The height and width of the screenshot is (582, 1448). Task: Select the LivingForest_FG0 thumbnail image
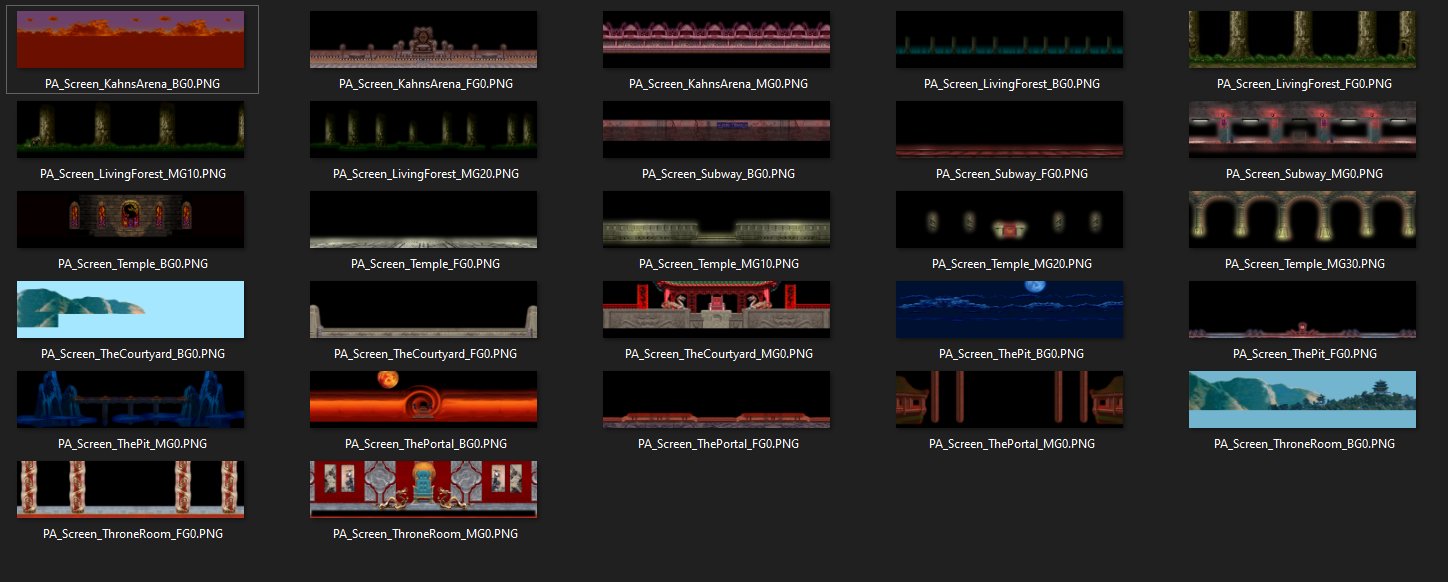tap(1303, 40)
